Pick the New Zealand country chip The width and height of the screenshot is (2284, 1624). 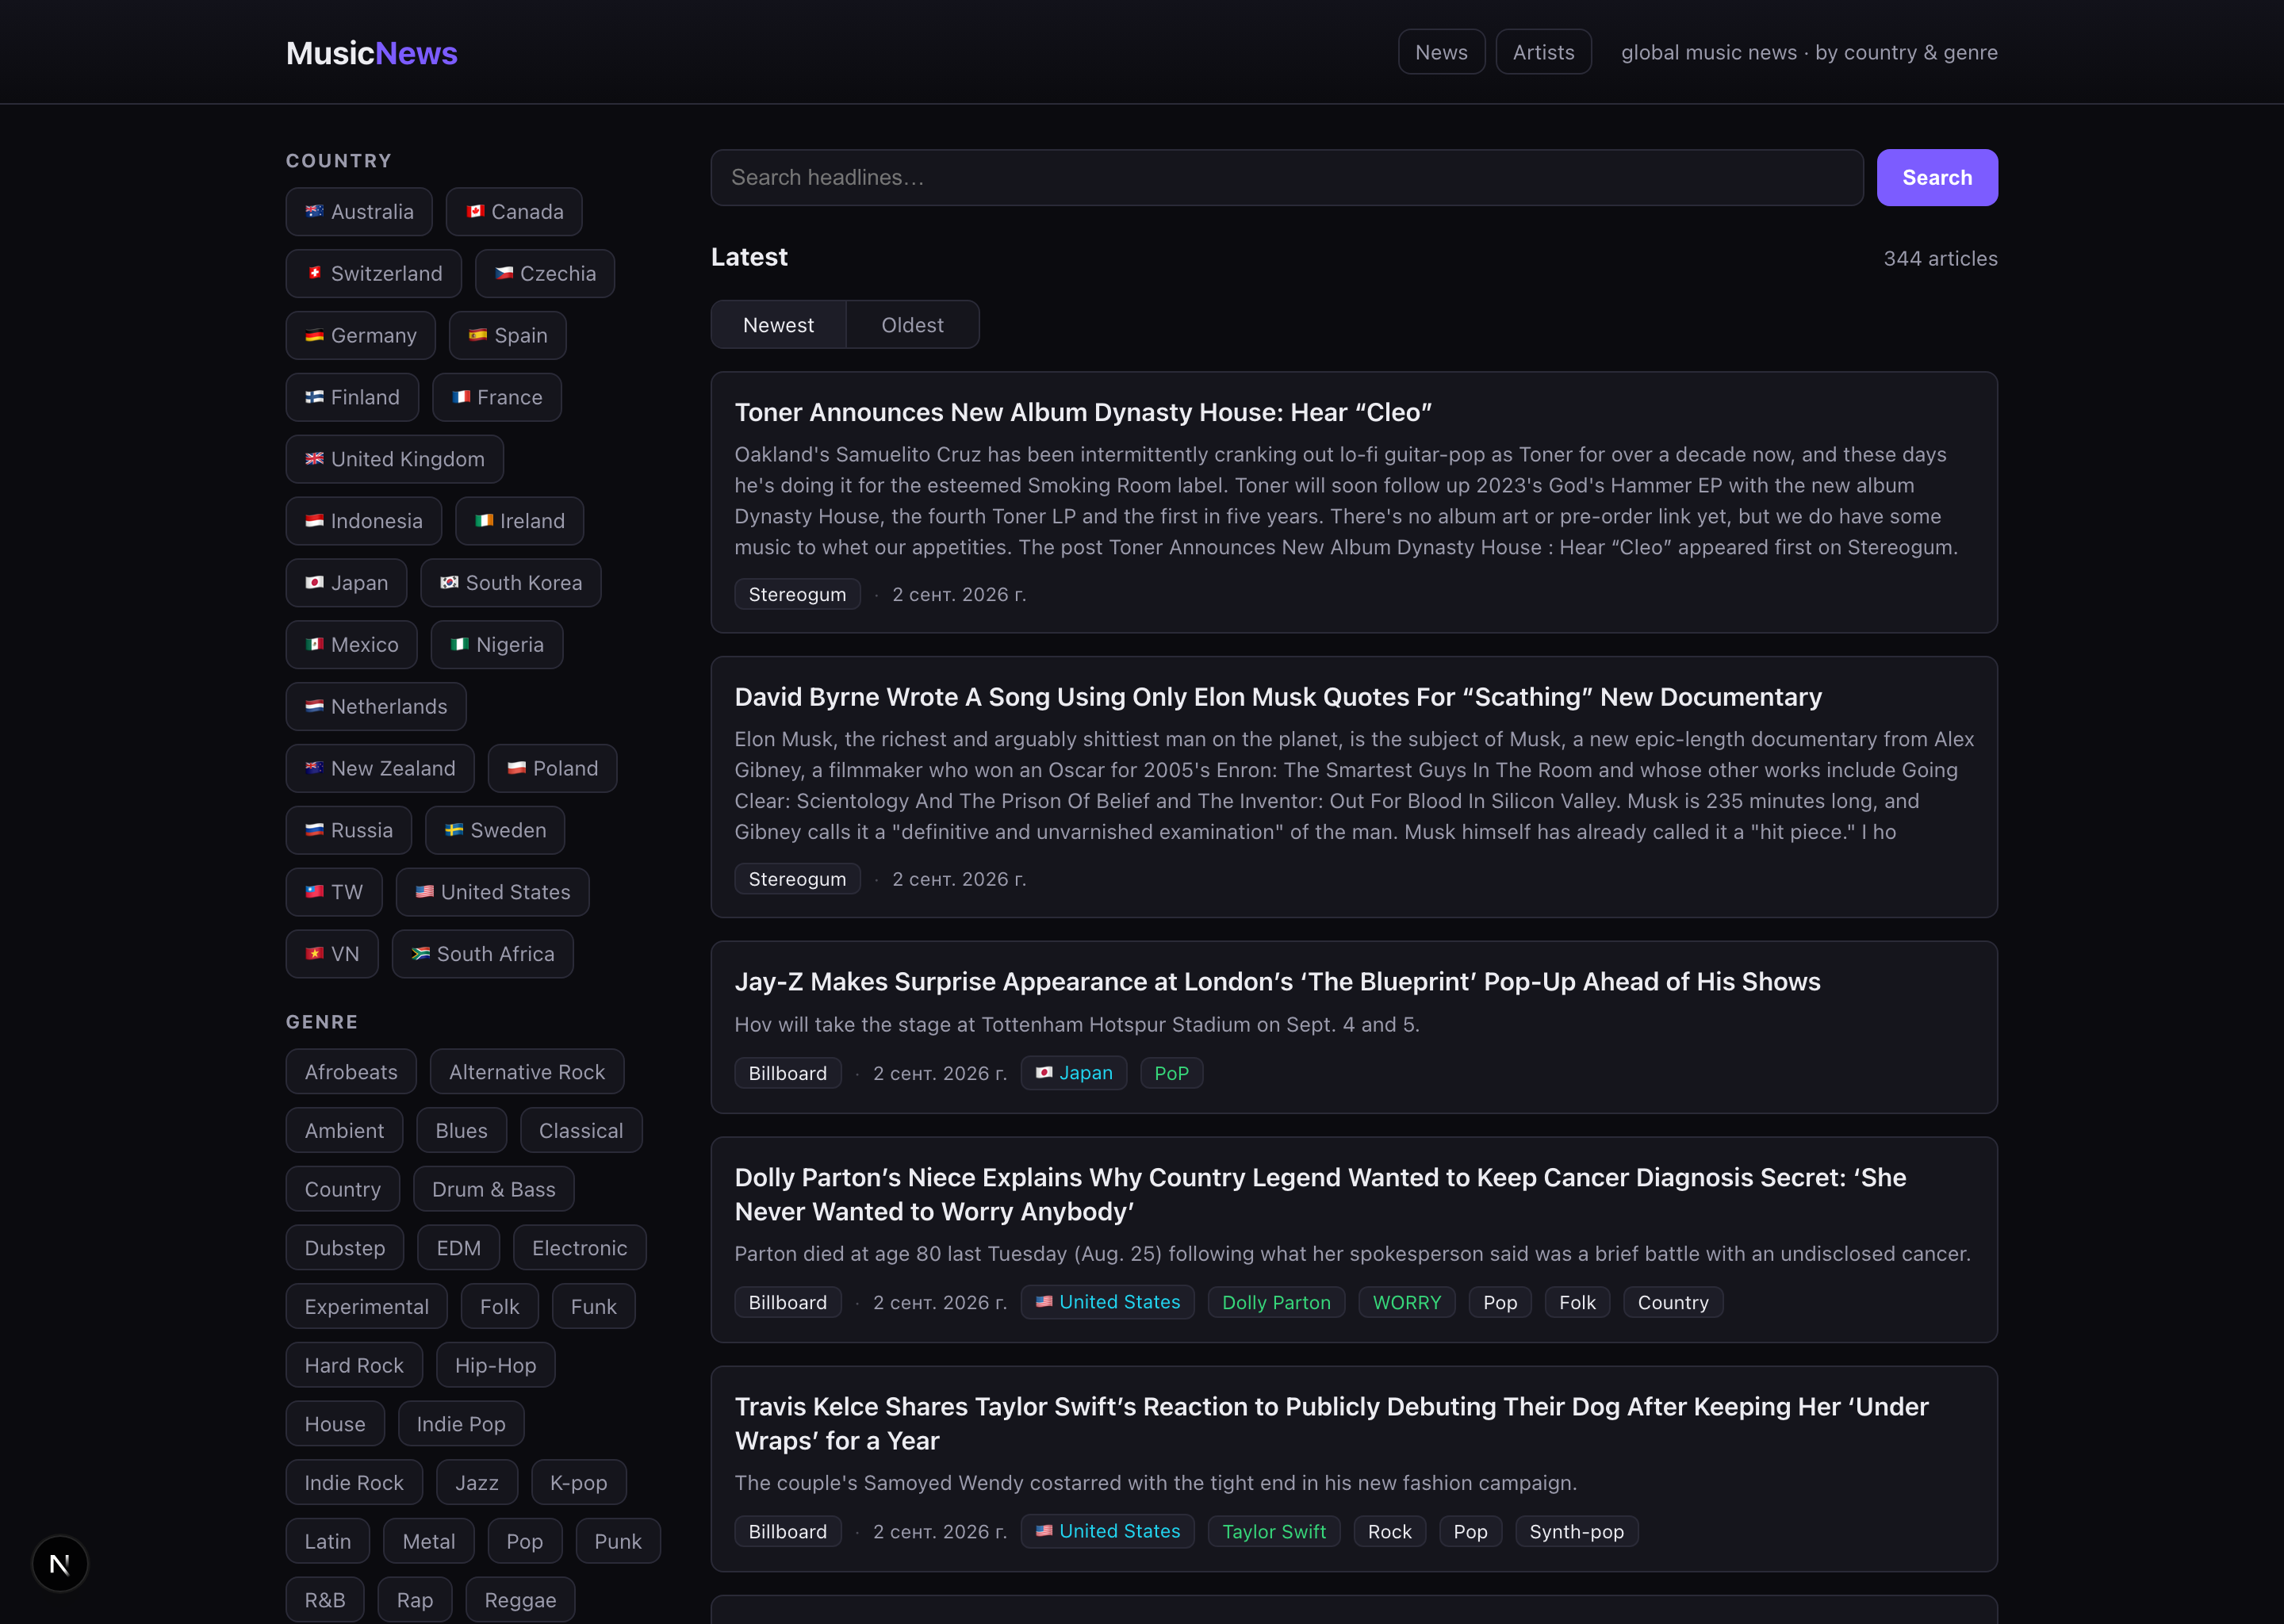(x=380, y=769)
